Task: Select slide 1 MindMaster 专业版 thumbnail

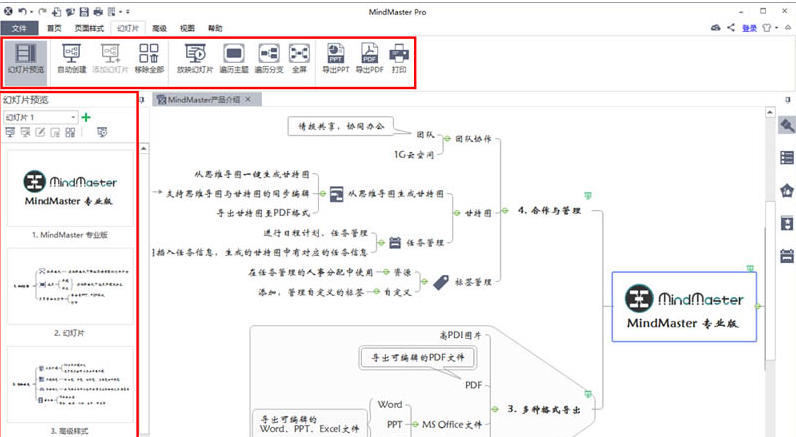Action: tap(70, 188)
